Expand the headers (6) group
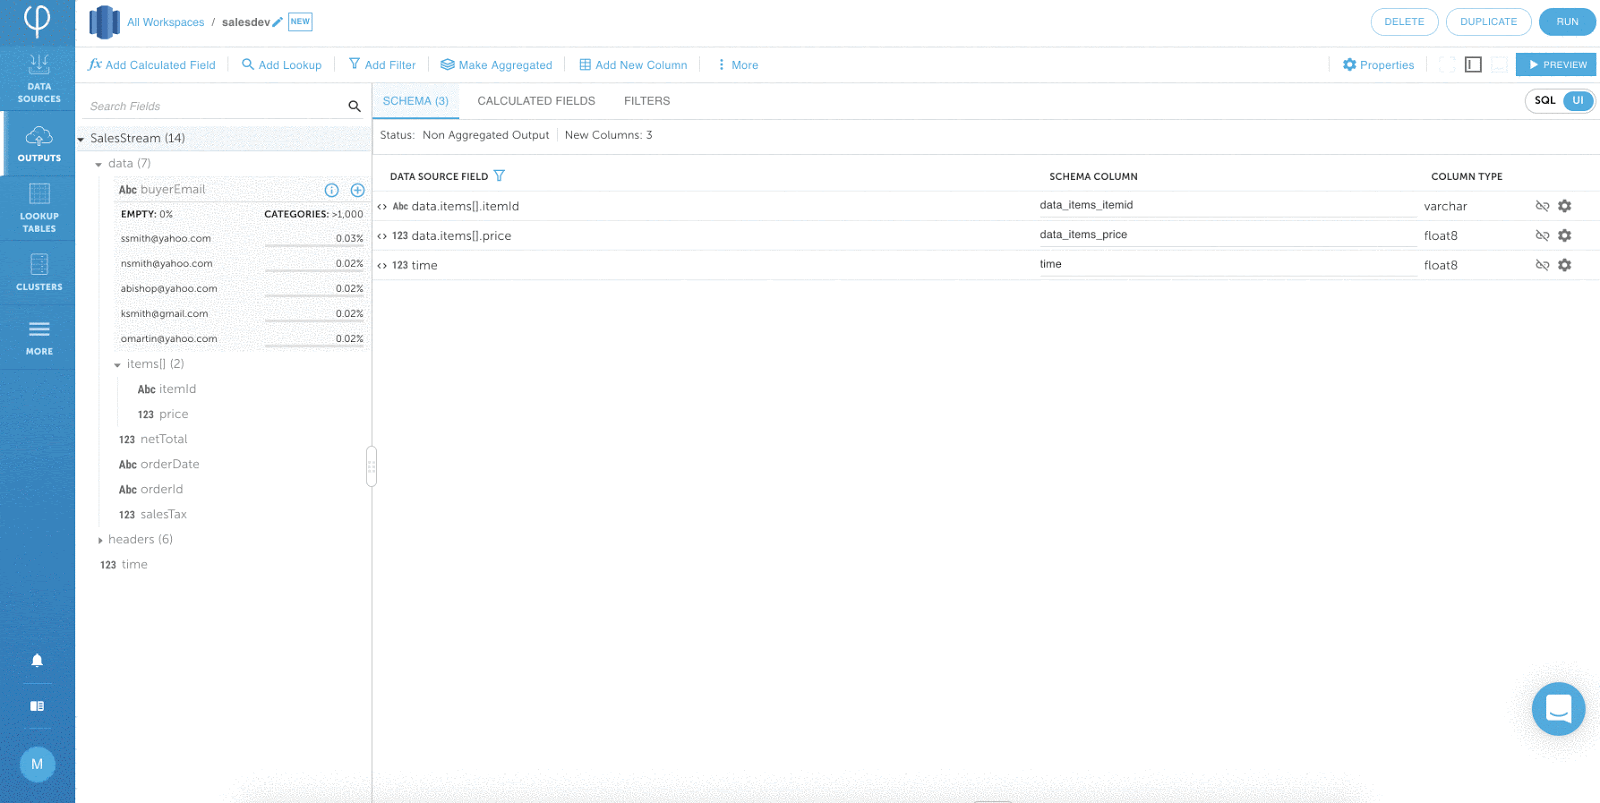Image resolution: width=1600 pixels, height=803 pixels. pos(100,540)
